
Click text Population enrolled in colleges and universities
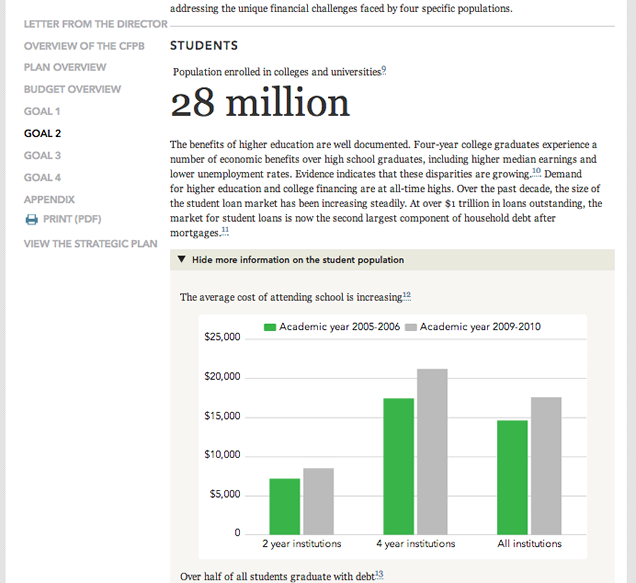pos(277,72)
